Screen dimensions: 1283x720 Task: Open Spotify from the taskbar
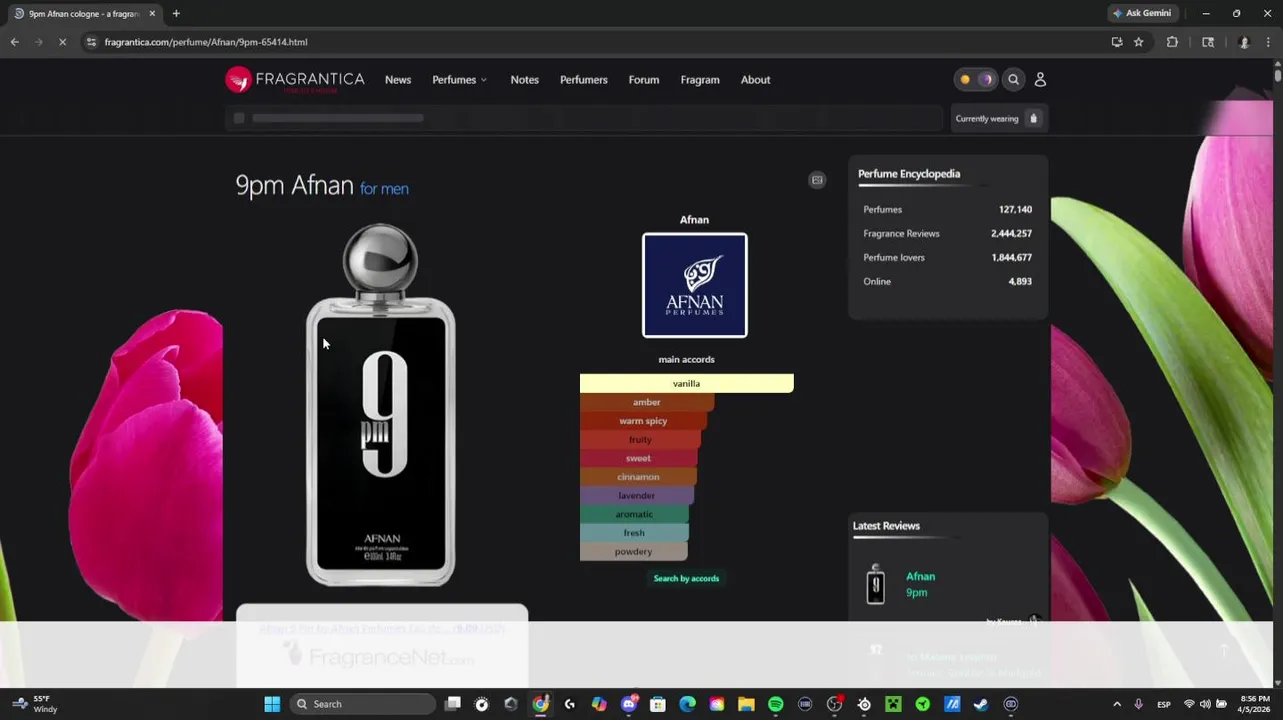(x=775, y=704)
